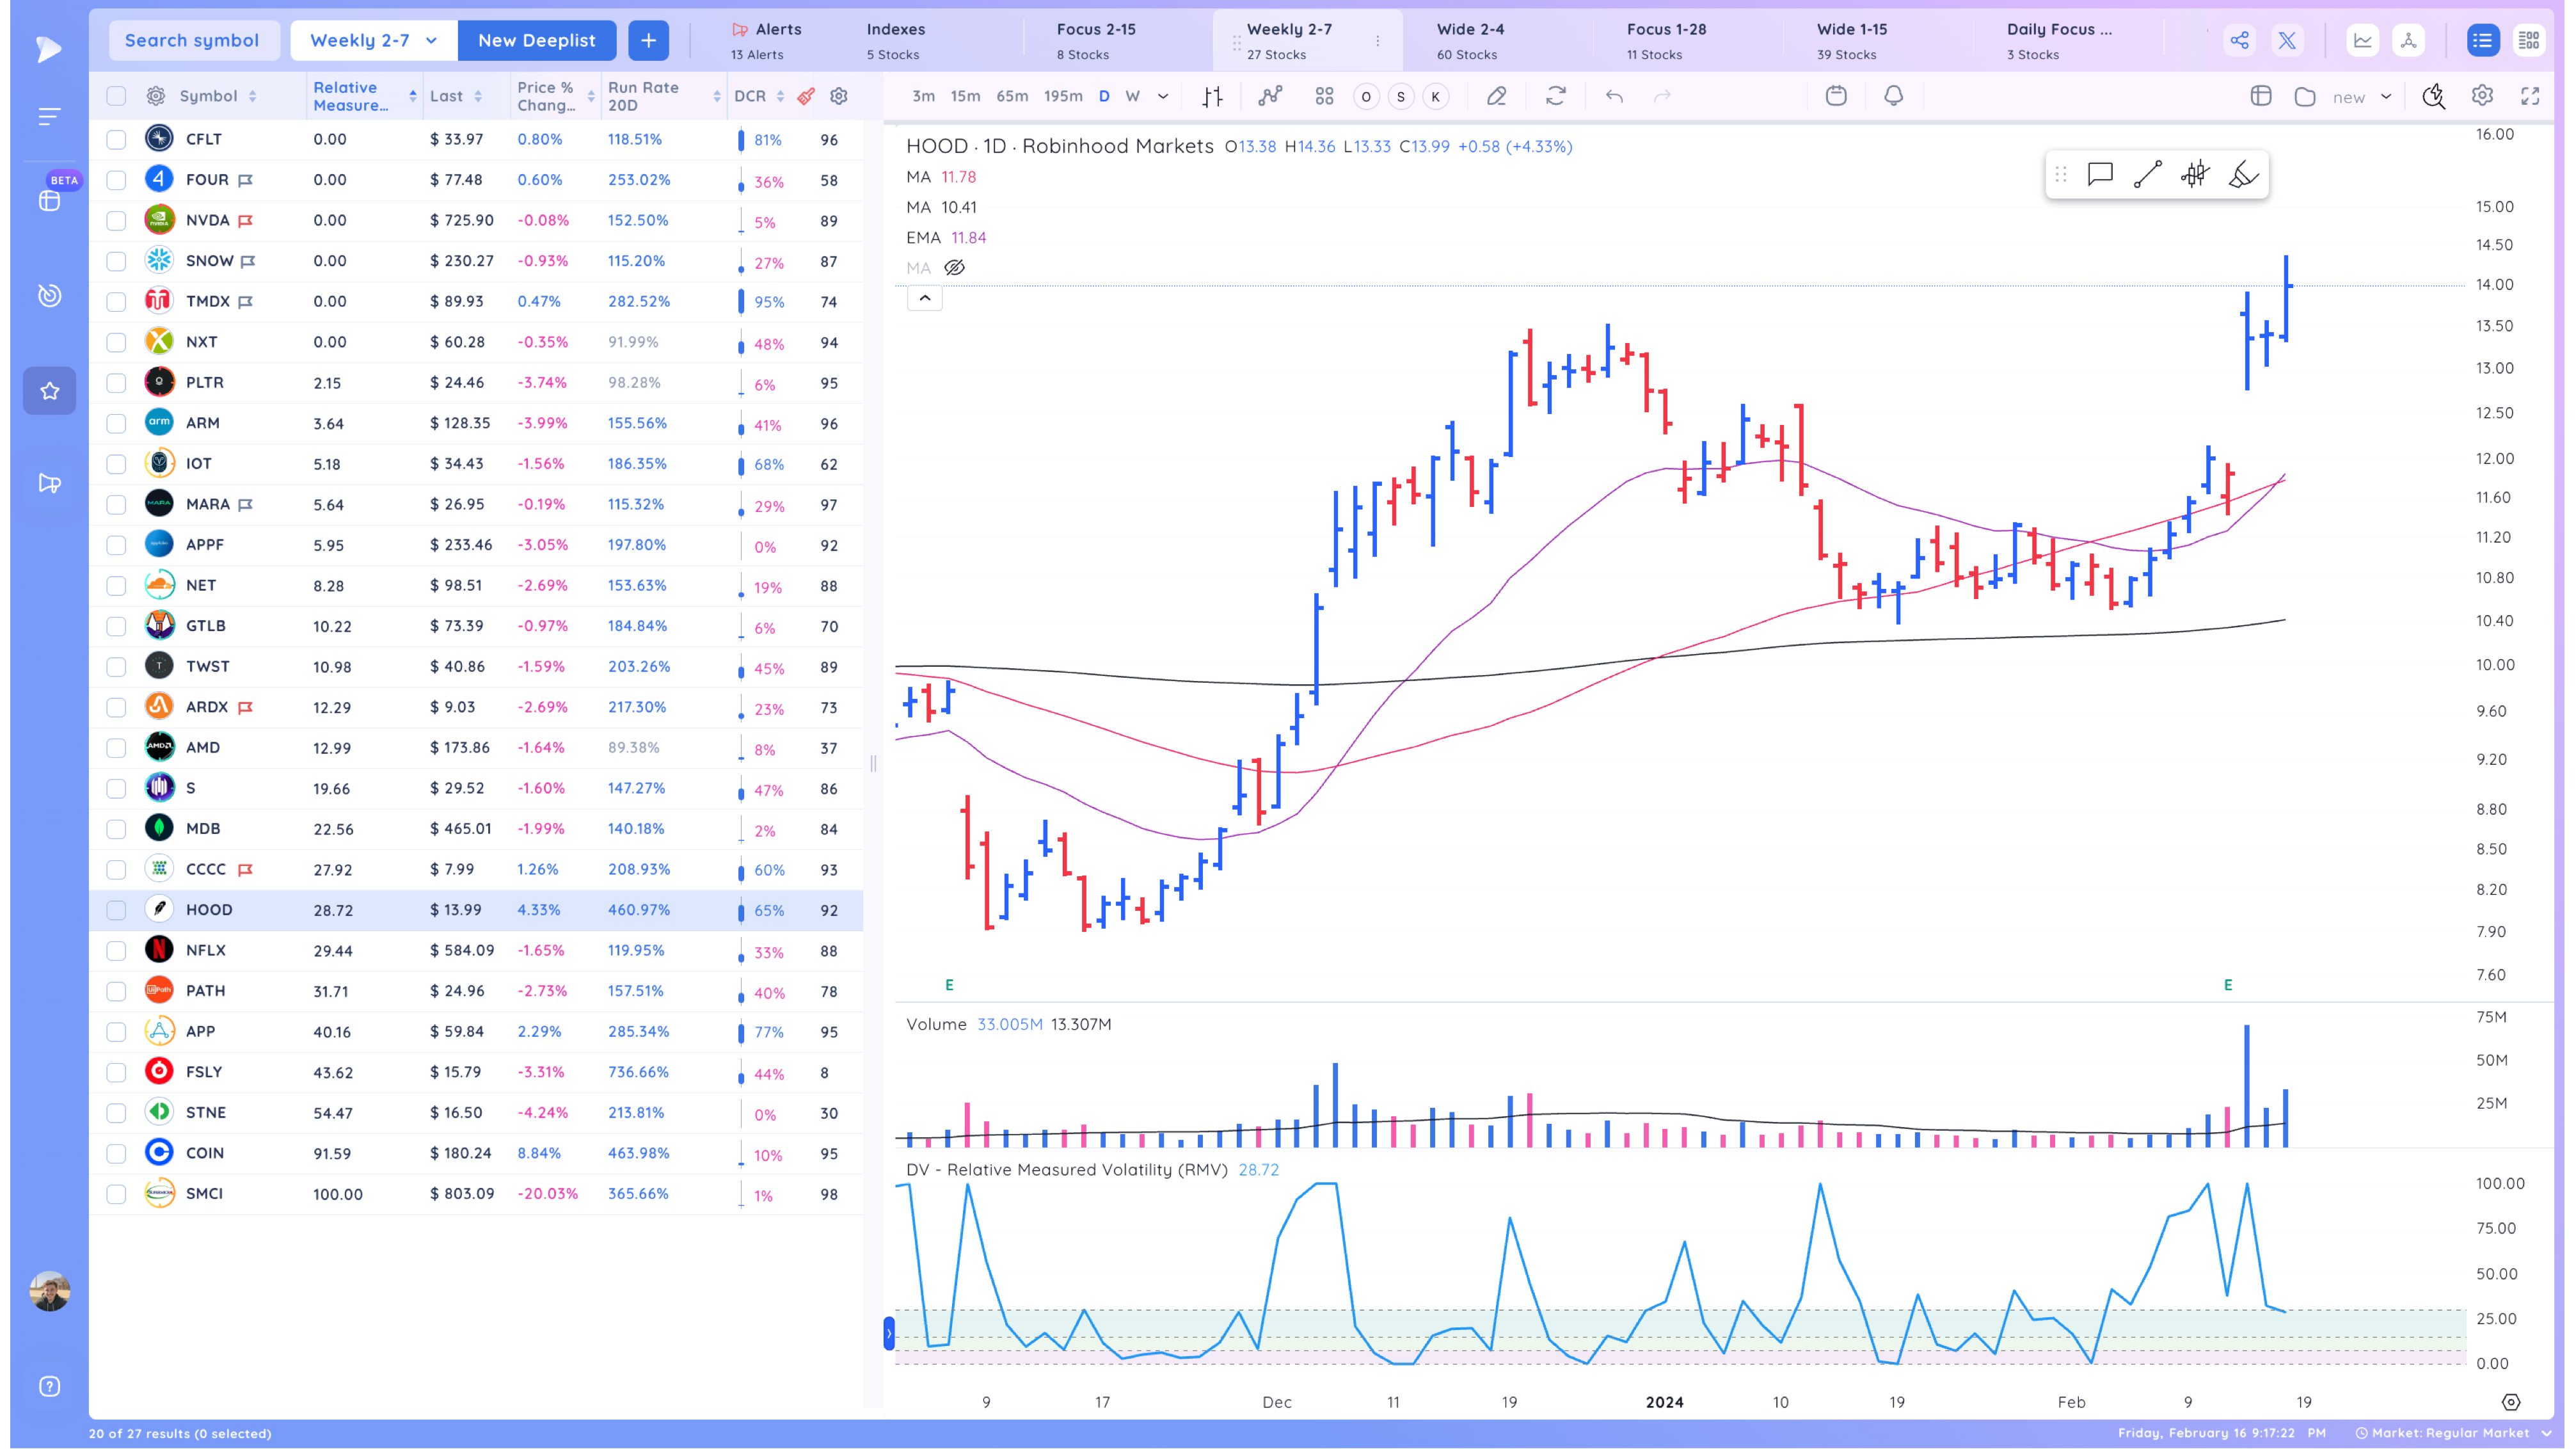Image resolution: width=2576 pixels, height=1449 pixels.
Task: Open the Weekly 2-7 deeplist dropdown
Action: 374,40
